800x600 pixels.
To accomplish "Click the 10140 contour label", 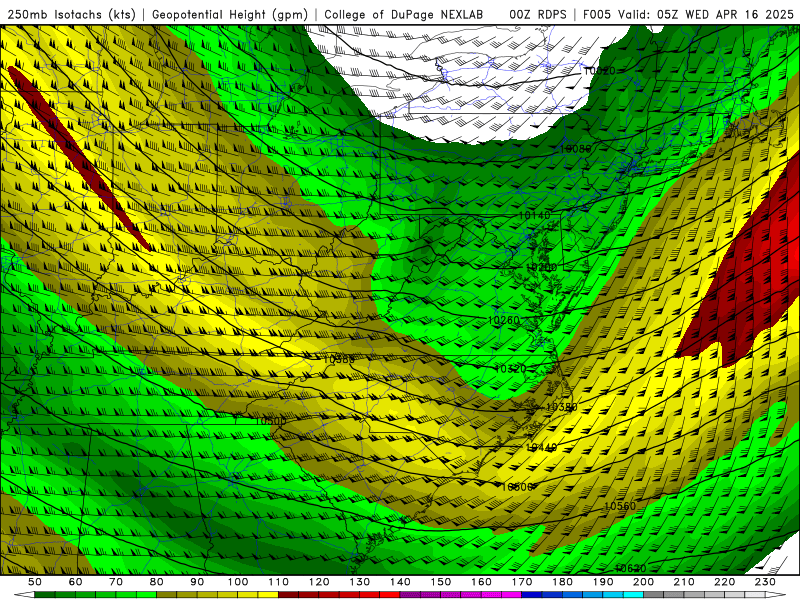I will (x=535, y=215).
